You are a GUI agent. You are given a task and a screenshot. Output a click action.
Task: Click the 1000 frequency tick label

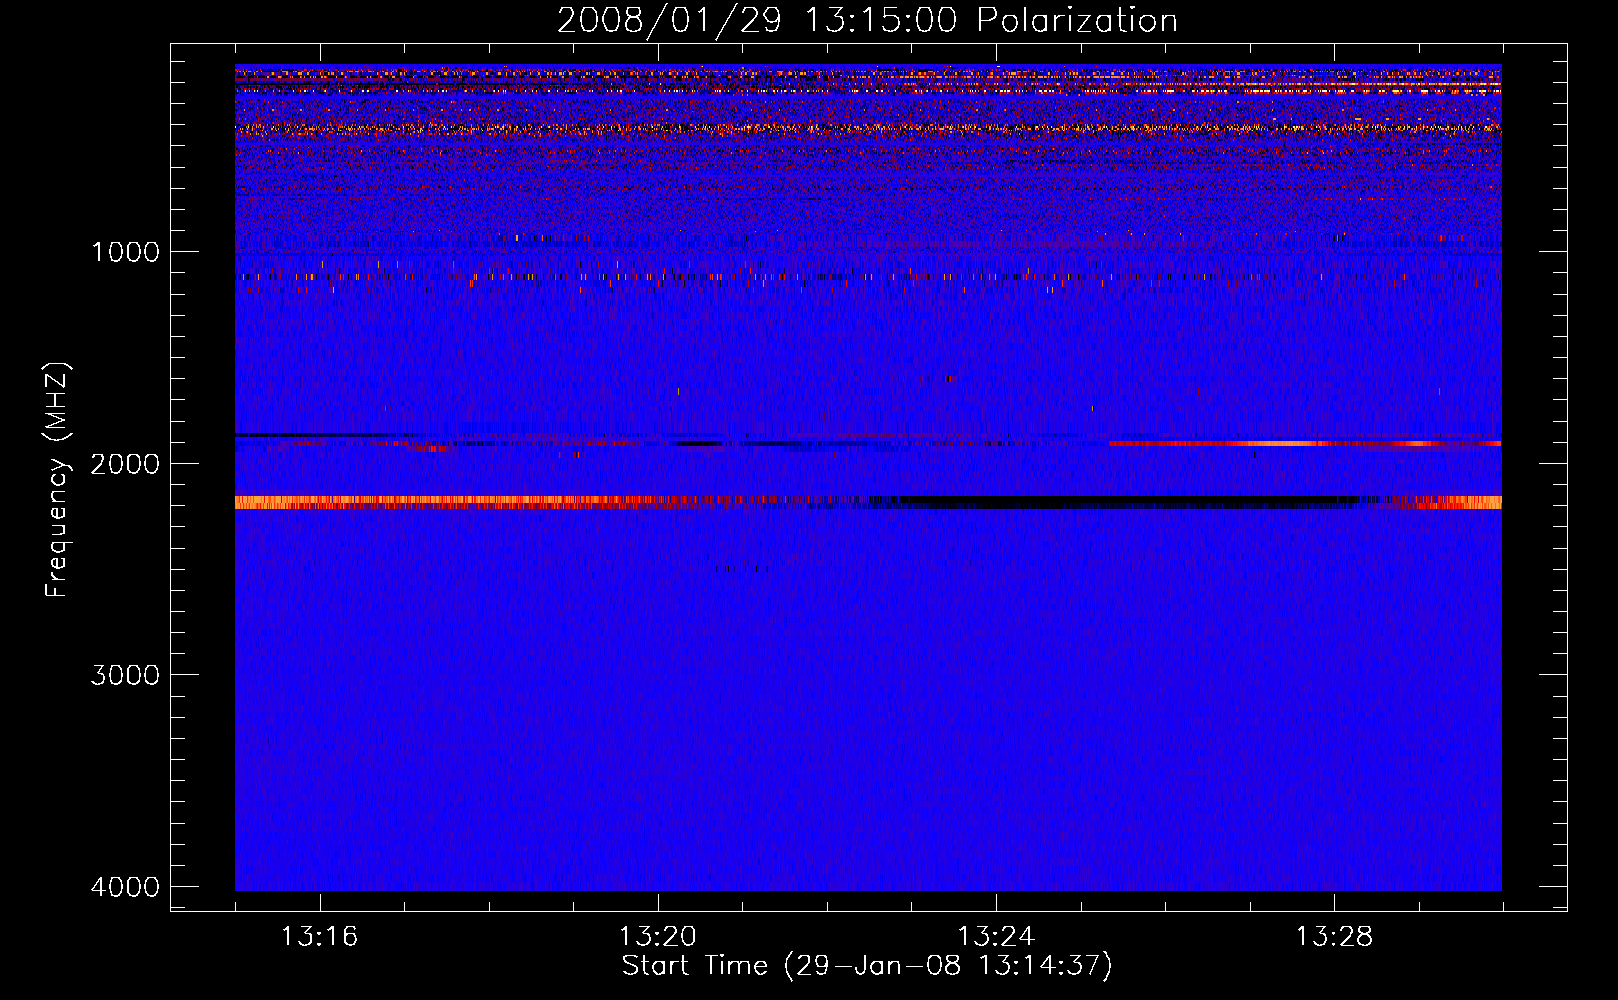coord(125,251)
